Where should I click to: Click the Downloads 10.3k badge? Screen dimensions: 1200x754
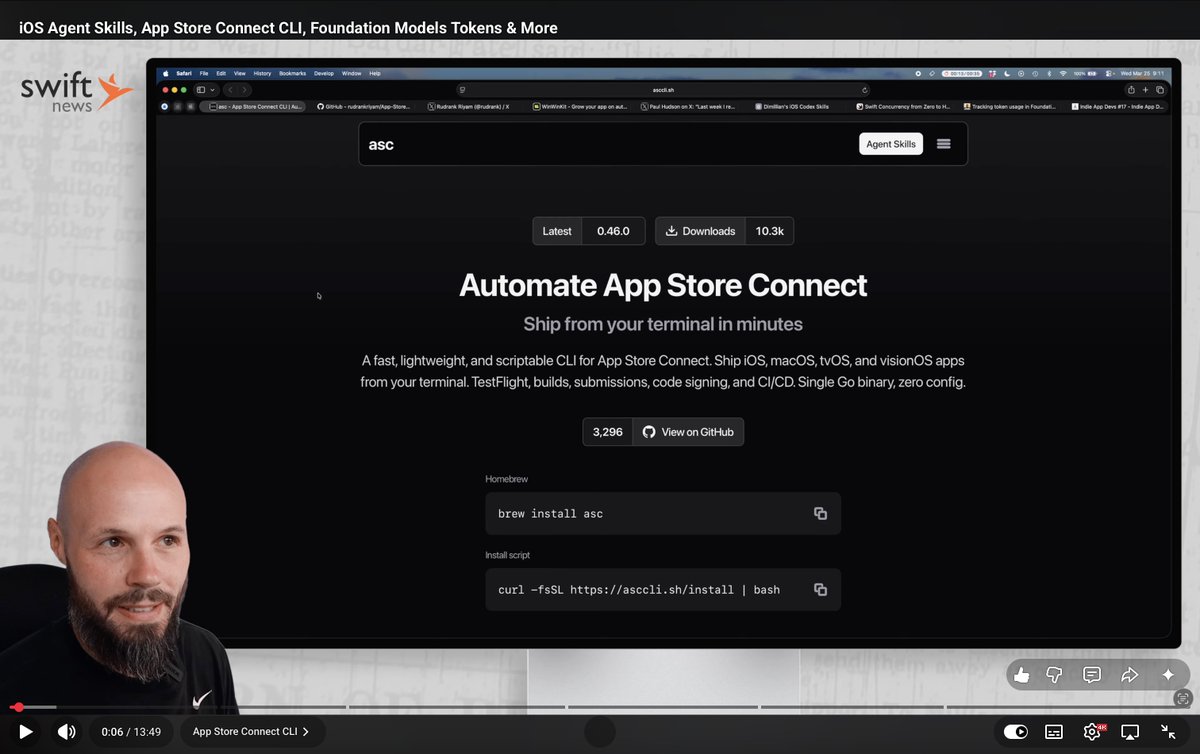725,231
